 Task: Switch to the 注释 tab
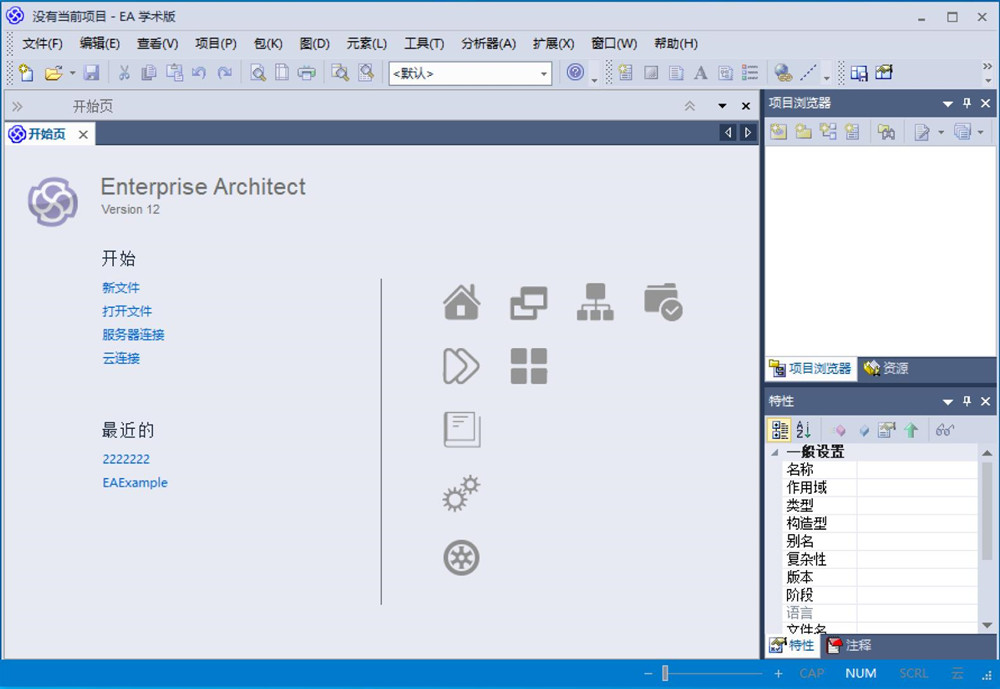pyautogui.click(x=849, y=645)
